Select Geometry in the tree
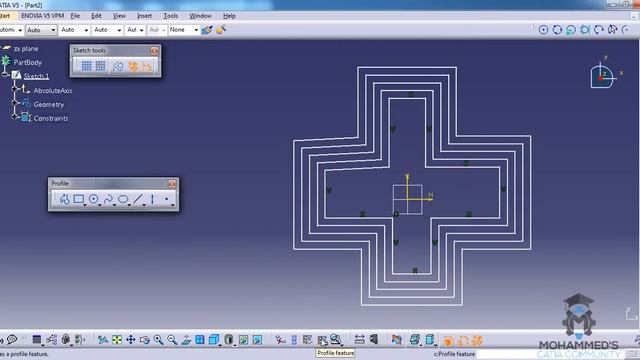 tap(49, 104)
